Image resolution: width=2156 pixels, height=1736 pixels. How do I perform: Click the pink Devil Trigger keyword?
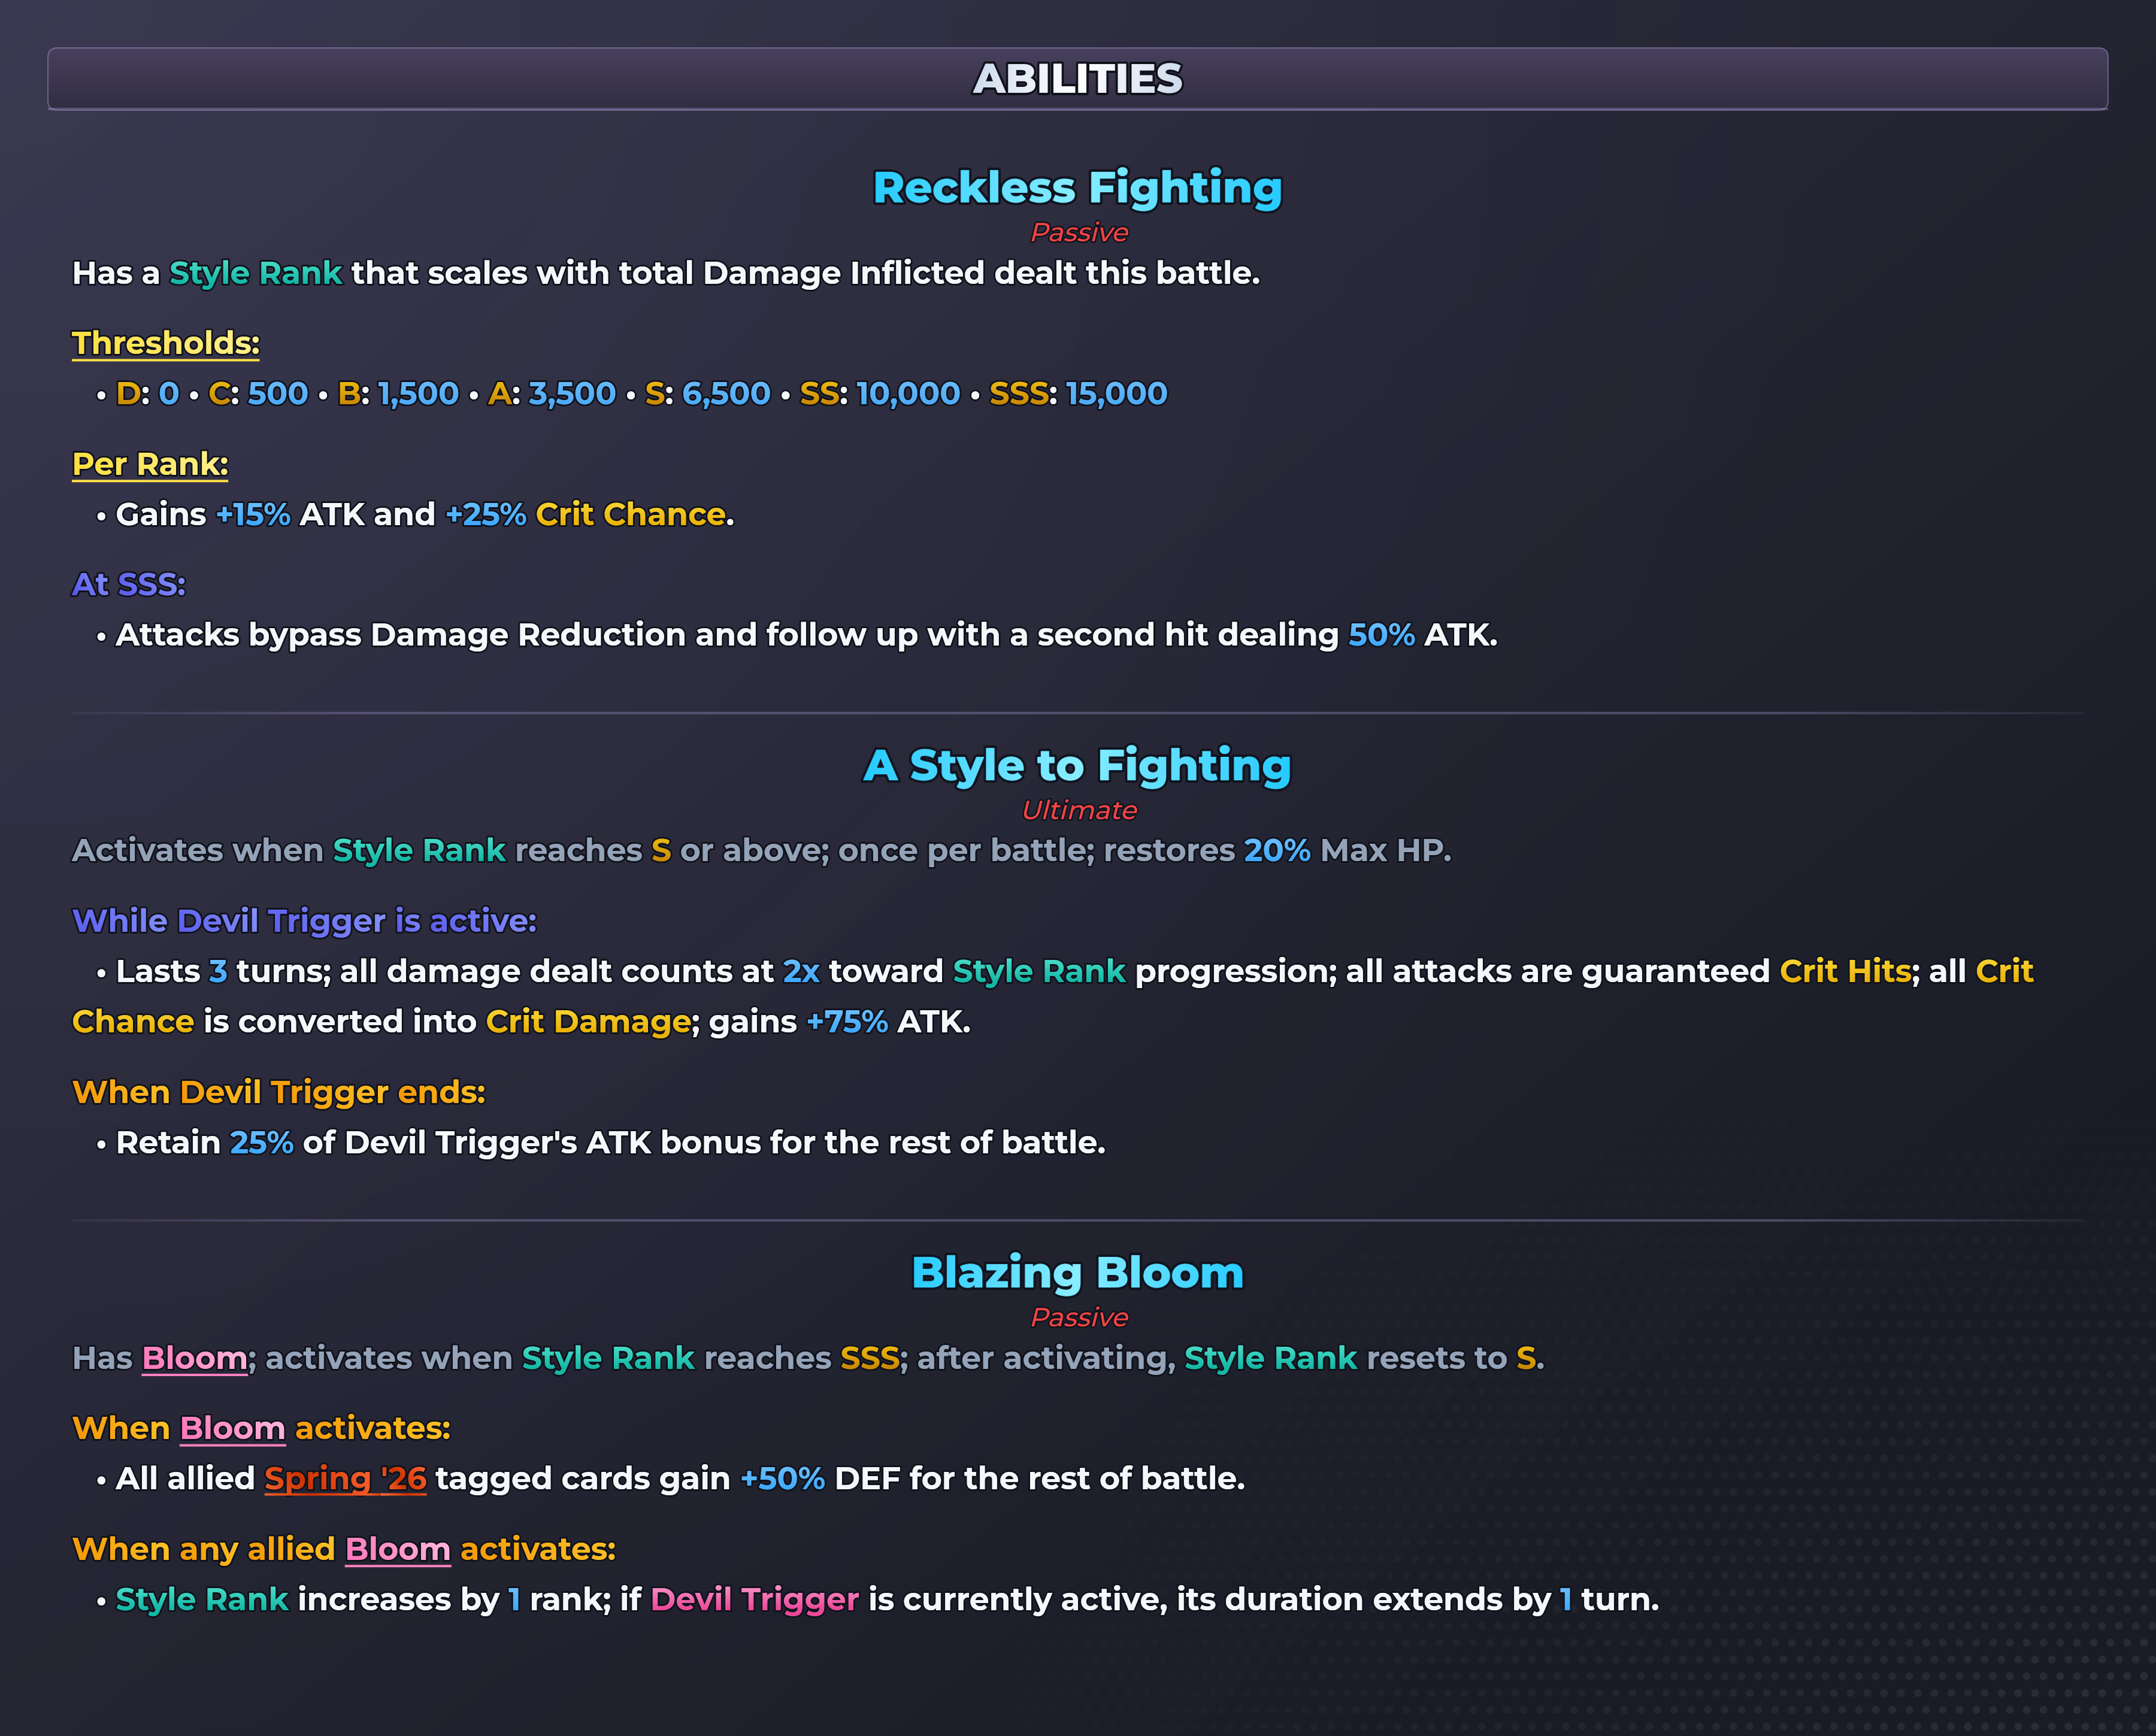click(x=755, y=1600)
